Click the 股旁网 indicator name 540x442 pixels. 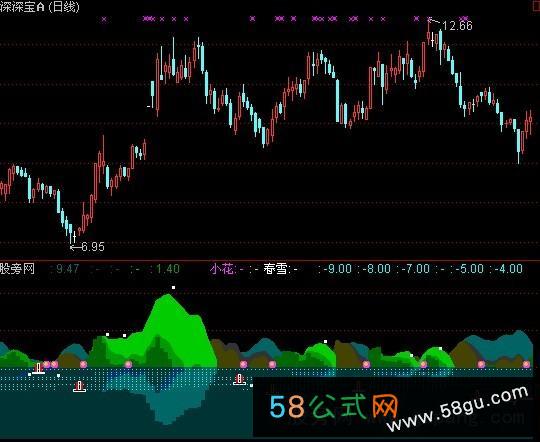tap(17, 269)
